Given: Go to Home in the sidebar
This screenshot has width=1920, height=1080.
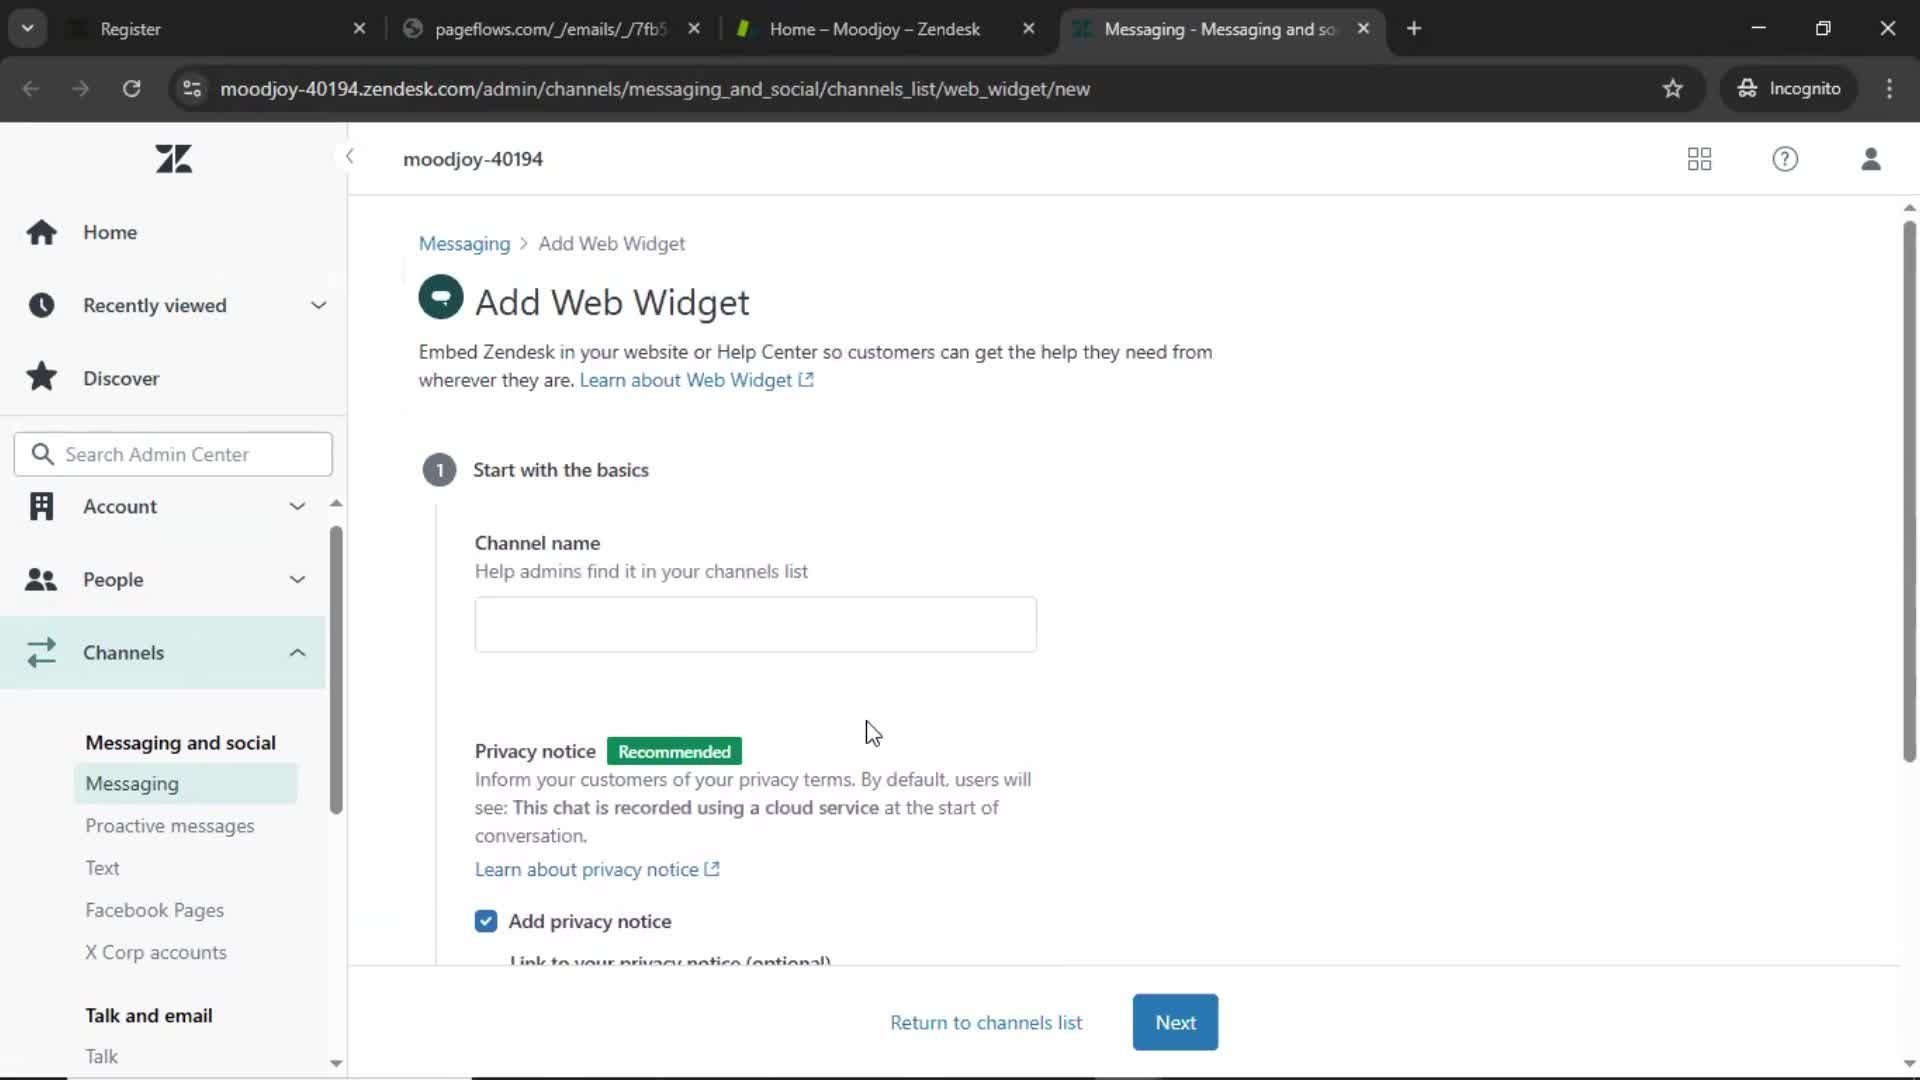Looking at the screenshot, I should click(x=110, y=232).
